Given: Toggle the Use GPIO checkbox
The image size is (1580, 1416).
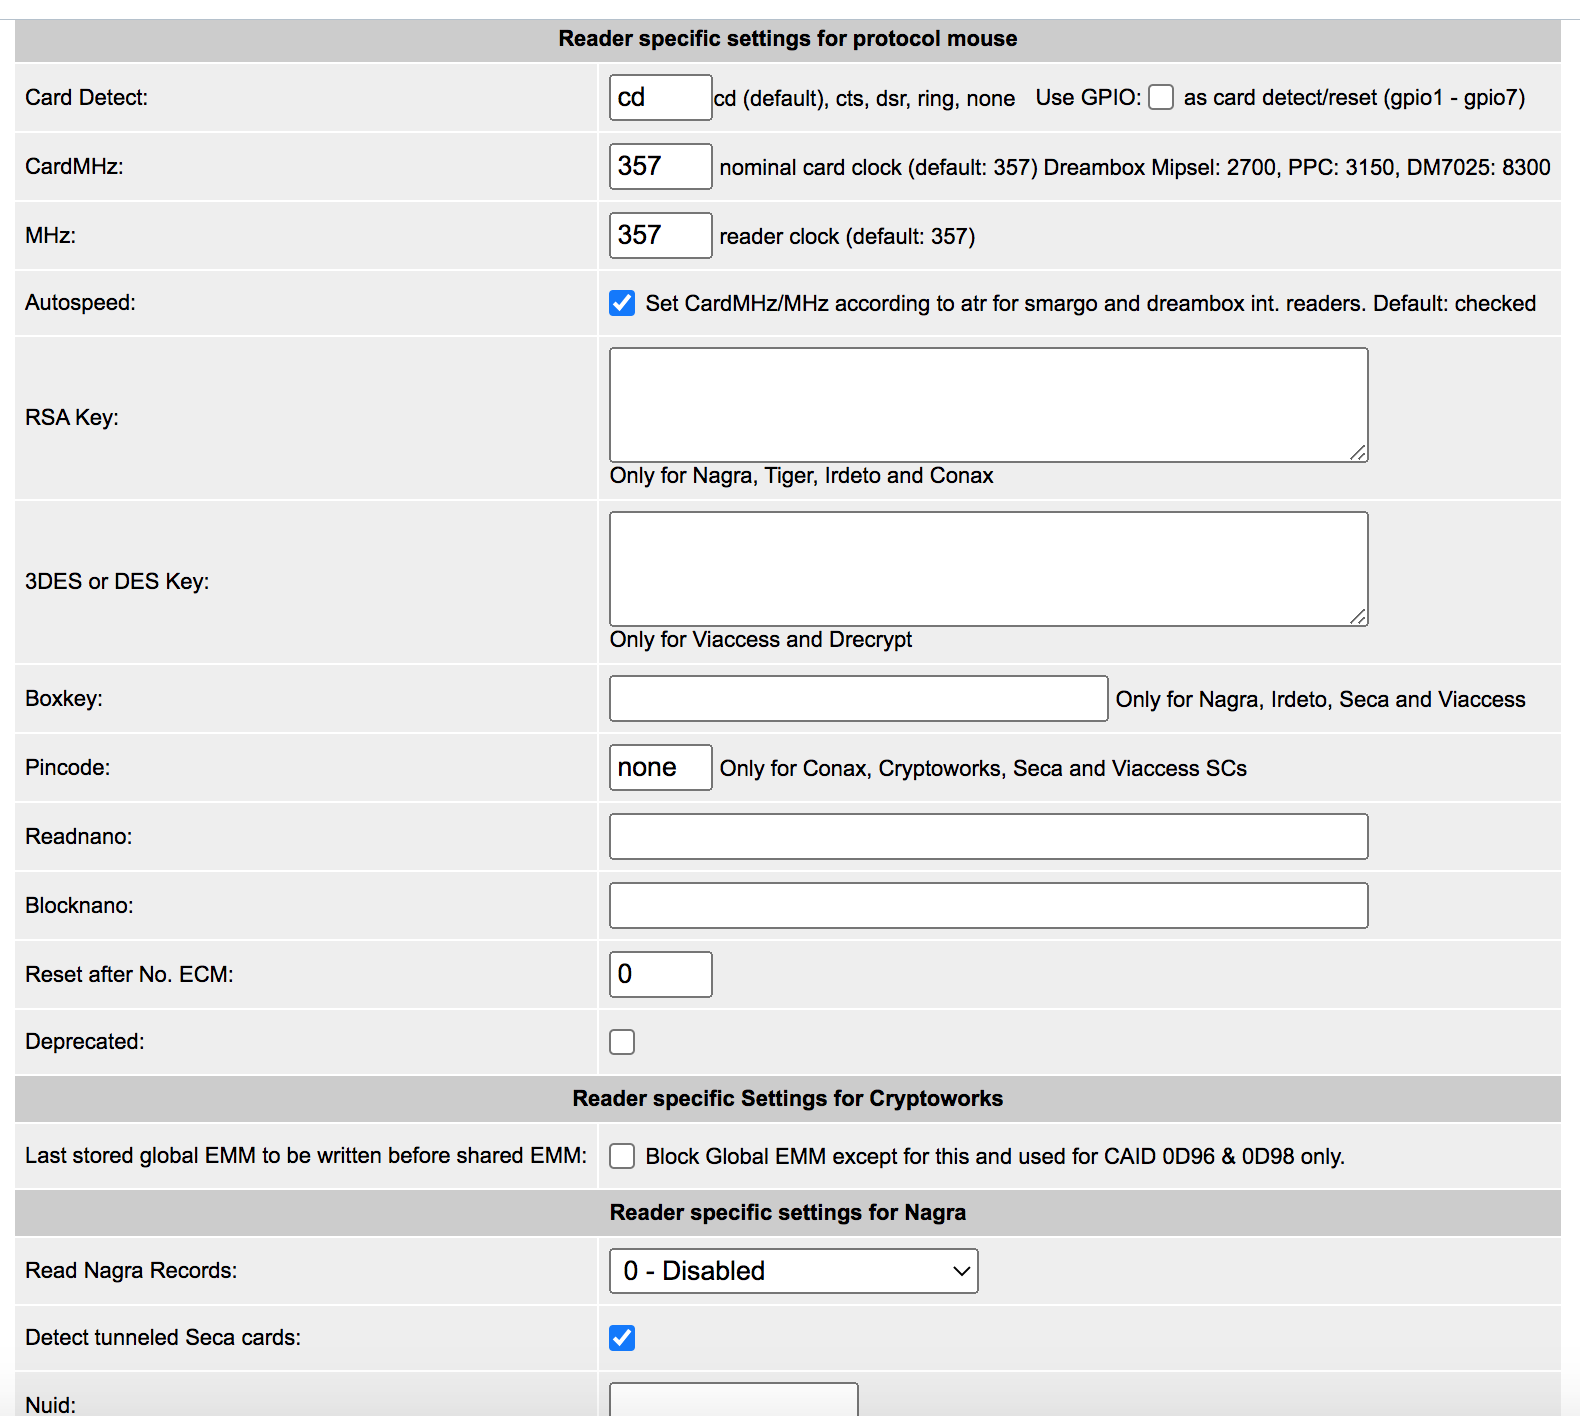Looking at the screenshot, I should [1161, 97].
